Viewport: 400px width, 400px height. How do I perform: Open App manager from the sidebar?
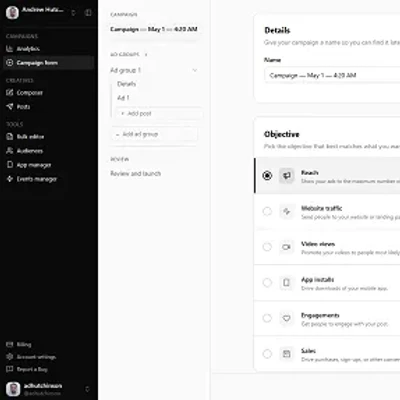point(48,165)
